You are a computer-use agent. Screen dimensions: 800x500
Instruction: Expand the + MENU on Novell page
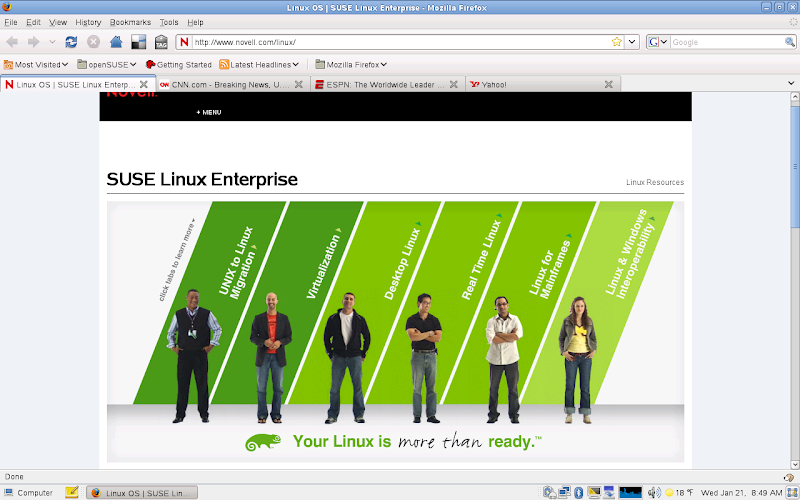click(209, 112)
